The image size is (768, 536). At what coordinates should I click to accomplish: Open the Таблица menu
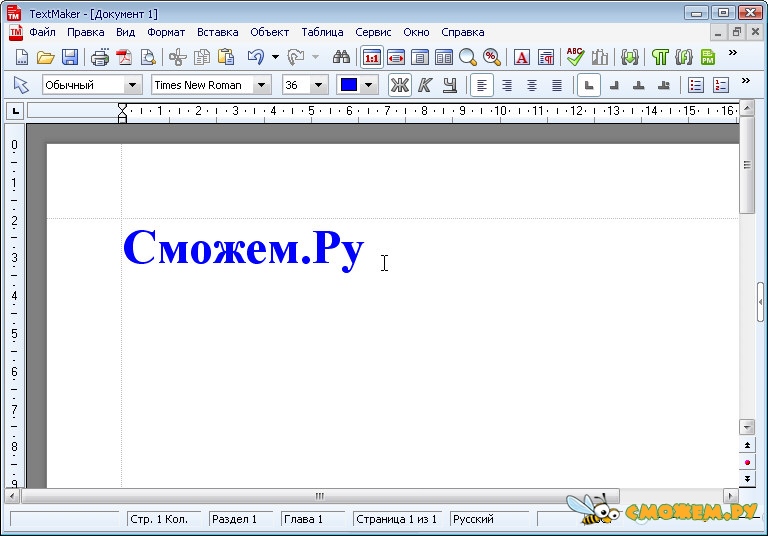click(322, 32)
